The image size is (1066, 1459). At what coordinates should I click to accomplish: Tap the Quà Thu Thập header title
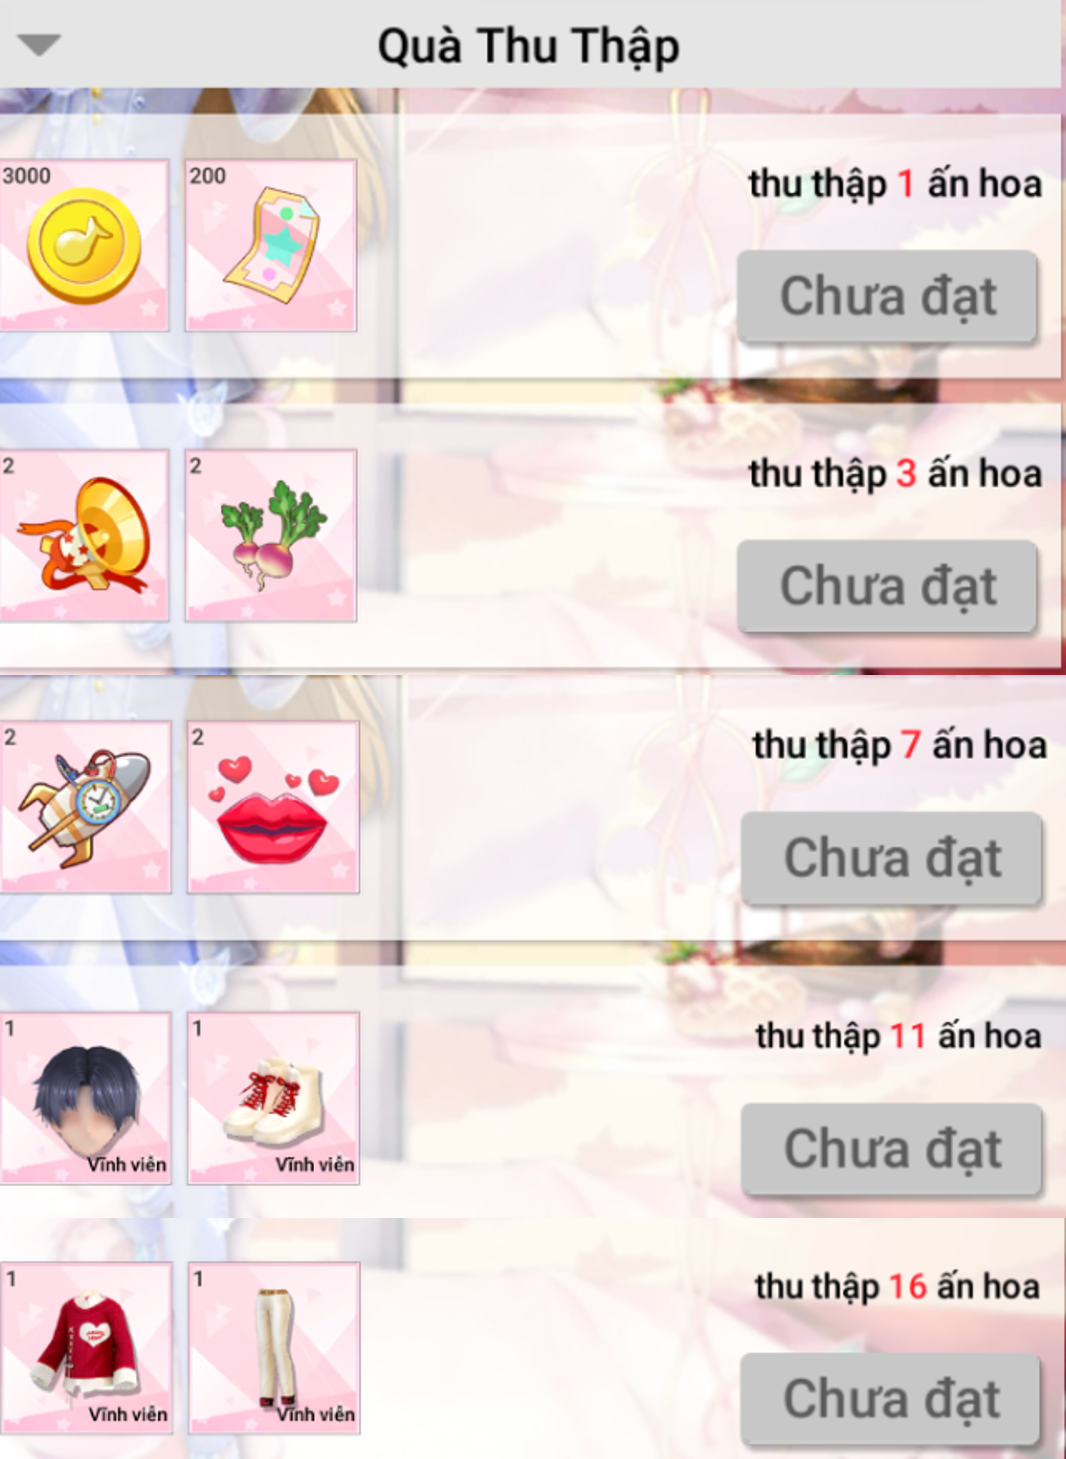[x=528, y=47]
